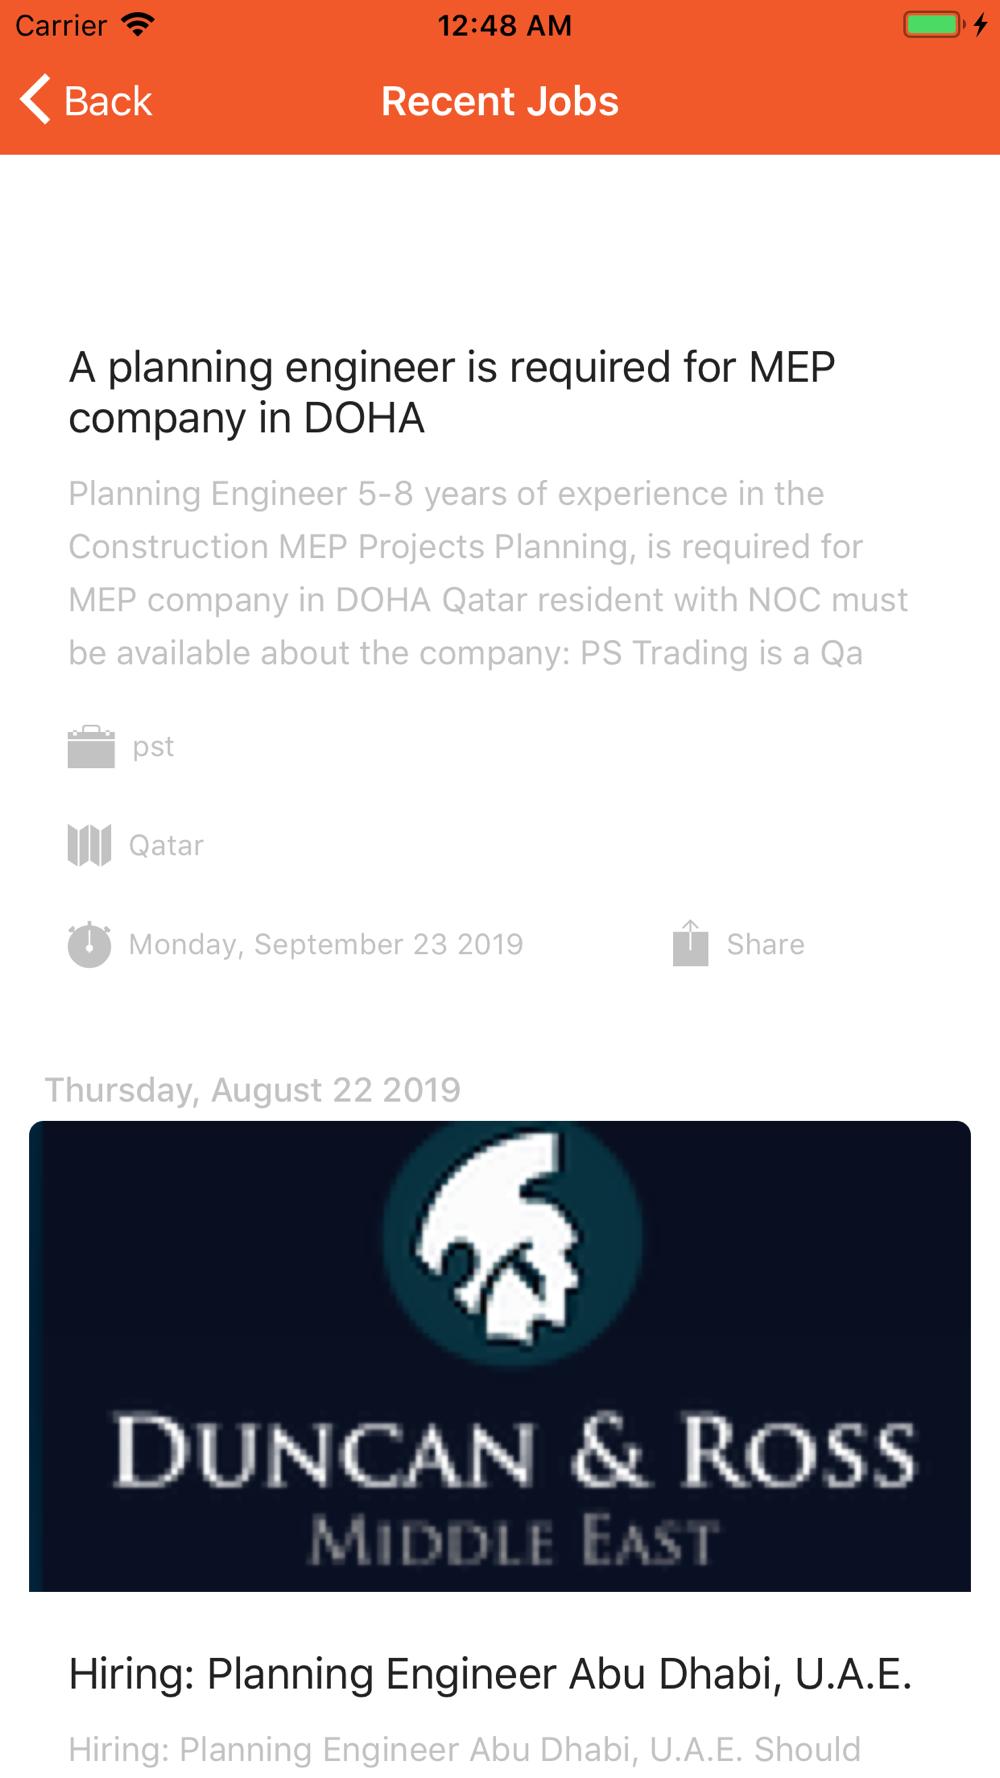Tap the Wi-Fi status bar icon
The image size is (1000, 1778).
138,24
